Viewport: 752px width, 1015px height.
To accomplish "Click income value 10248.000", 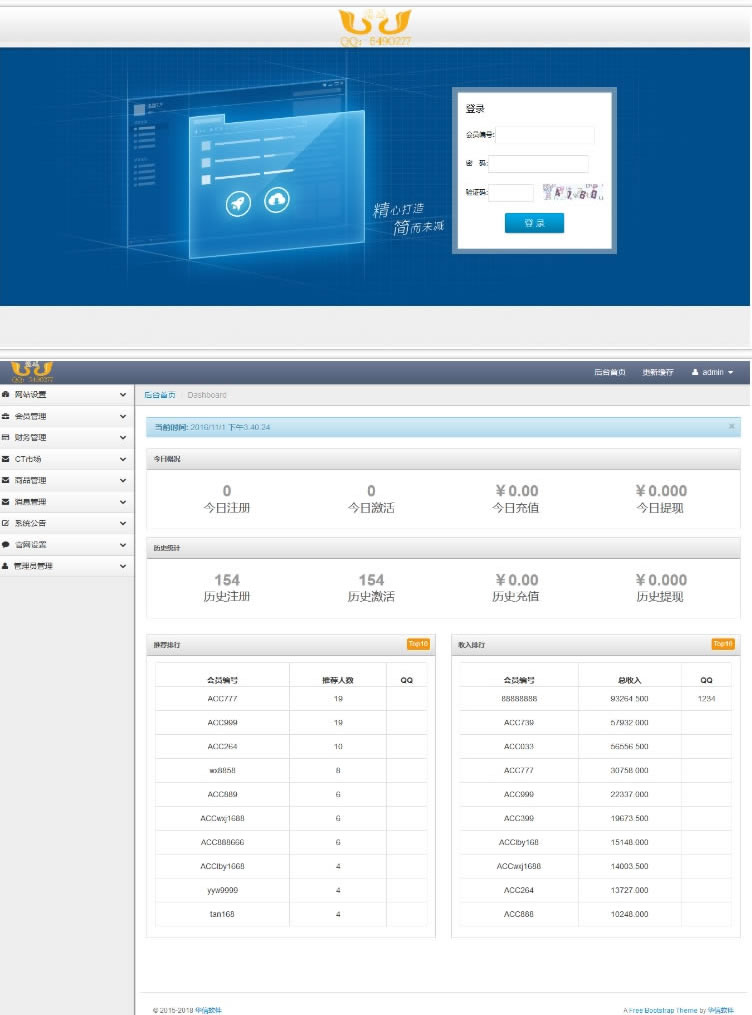I will tap(629, 914).
